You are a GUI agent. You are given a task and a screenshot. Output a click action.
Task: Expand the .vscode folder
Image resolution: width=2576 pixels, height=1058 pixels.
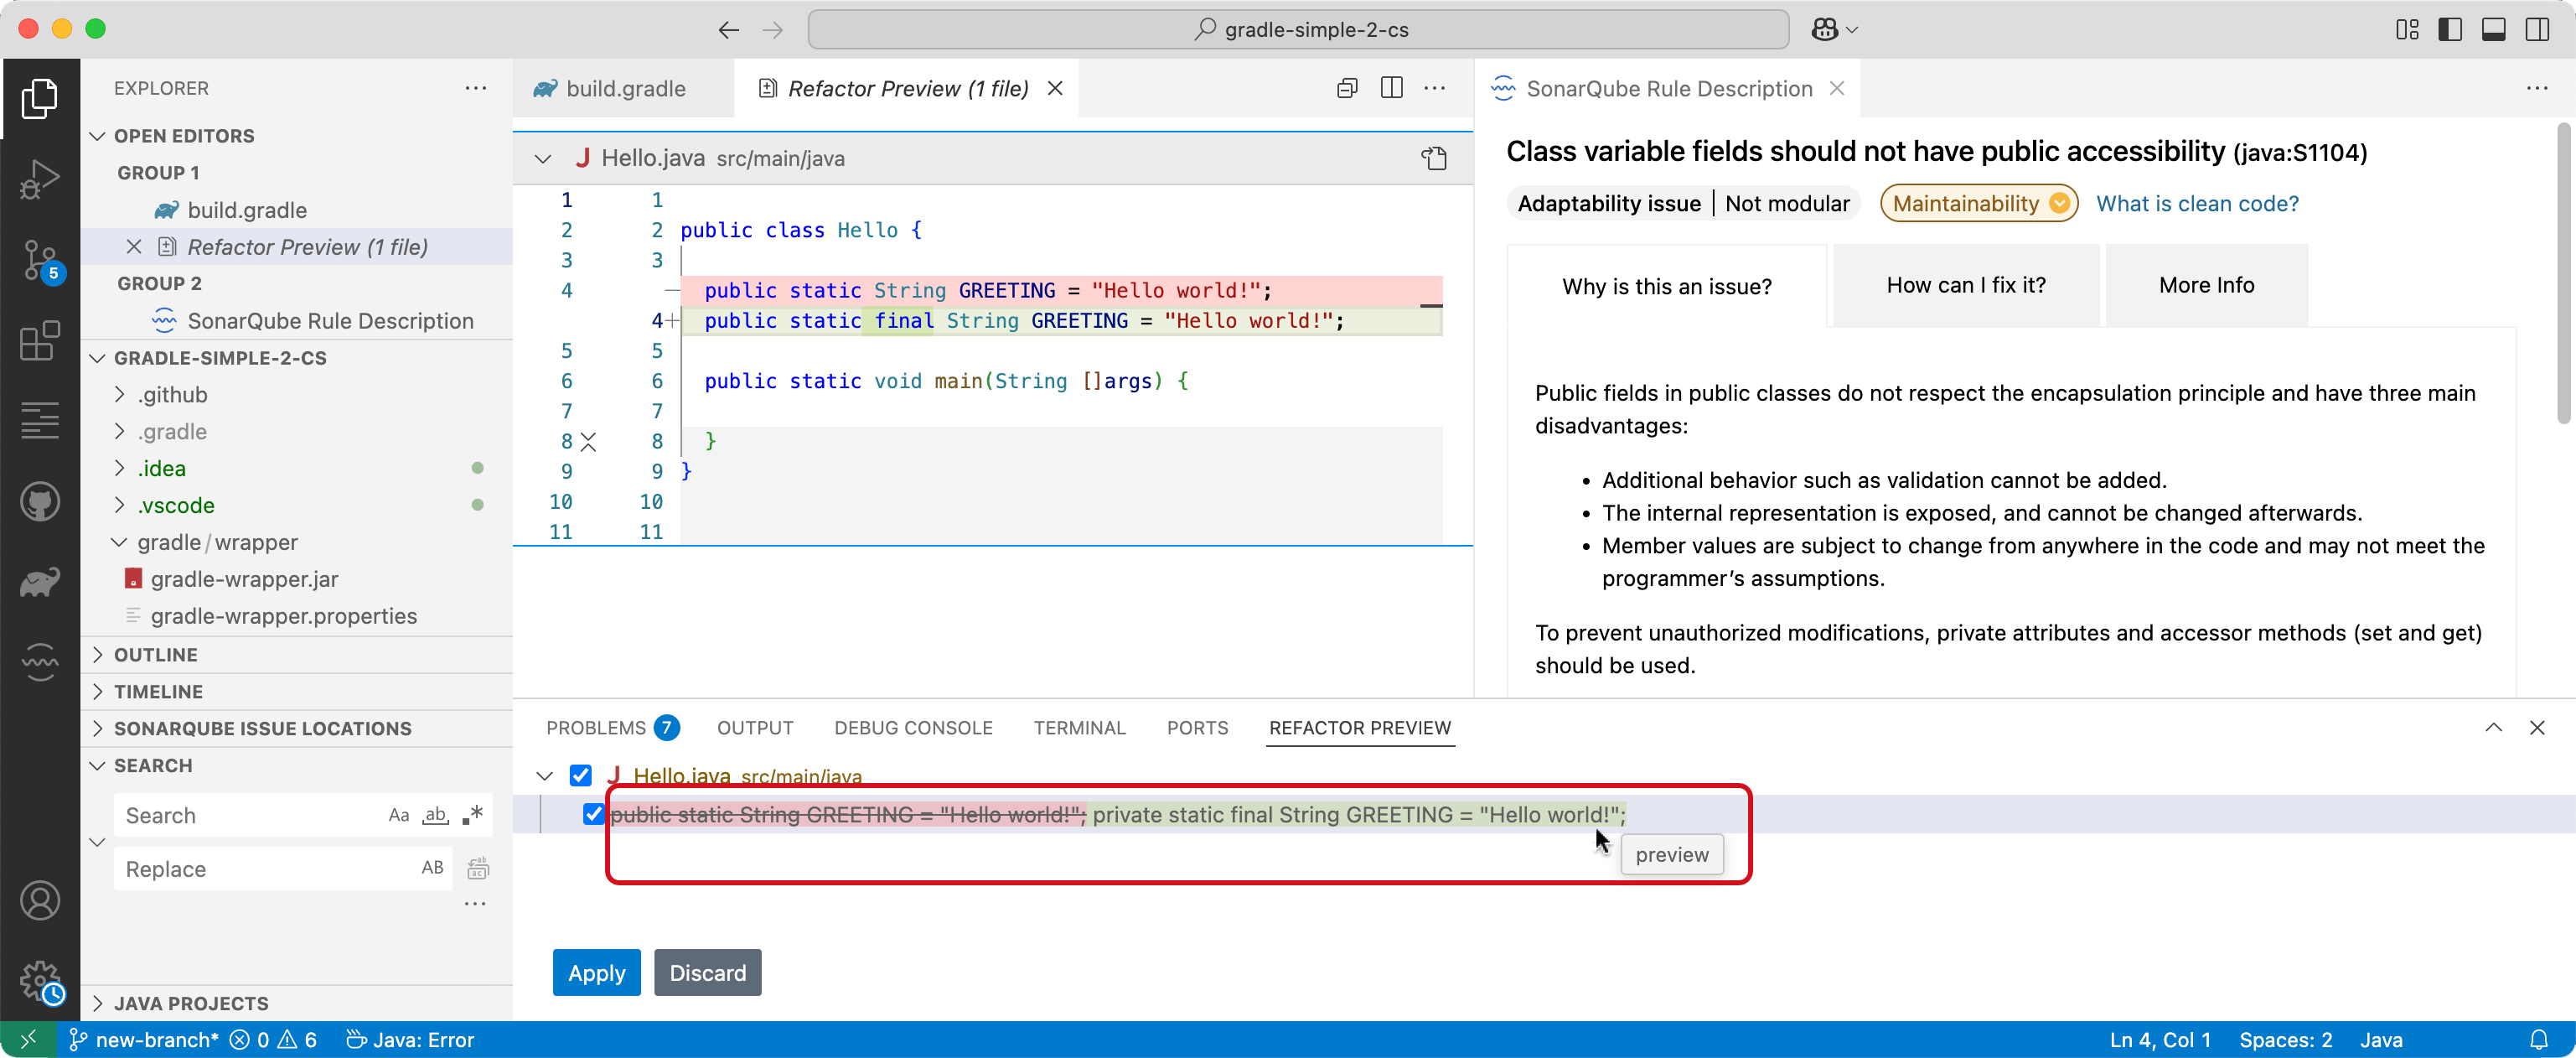tap(120, 505)
